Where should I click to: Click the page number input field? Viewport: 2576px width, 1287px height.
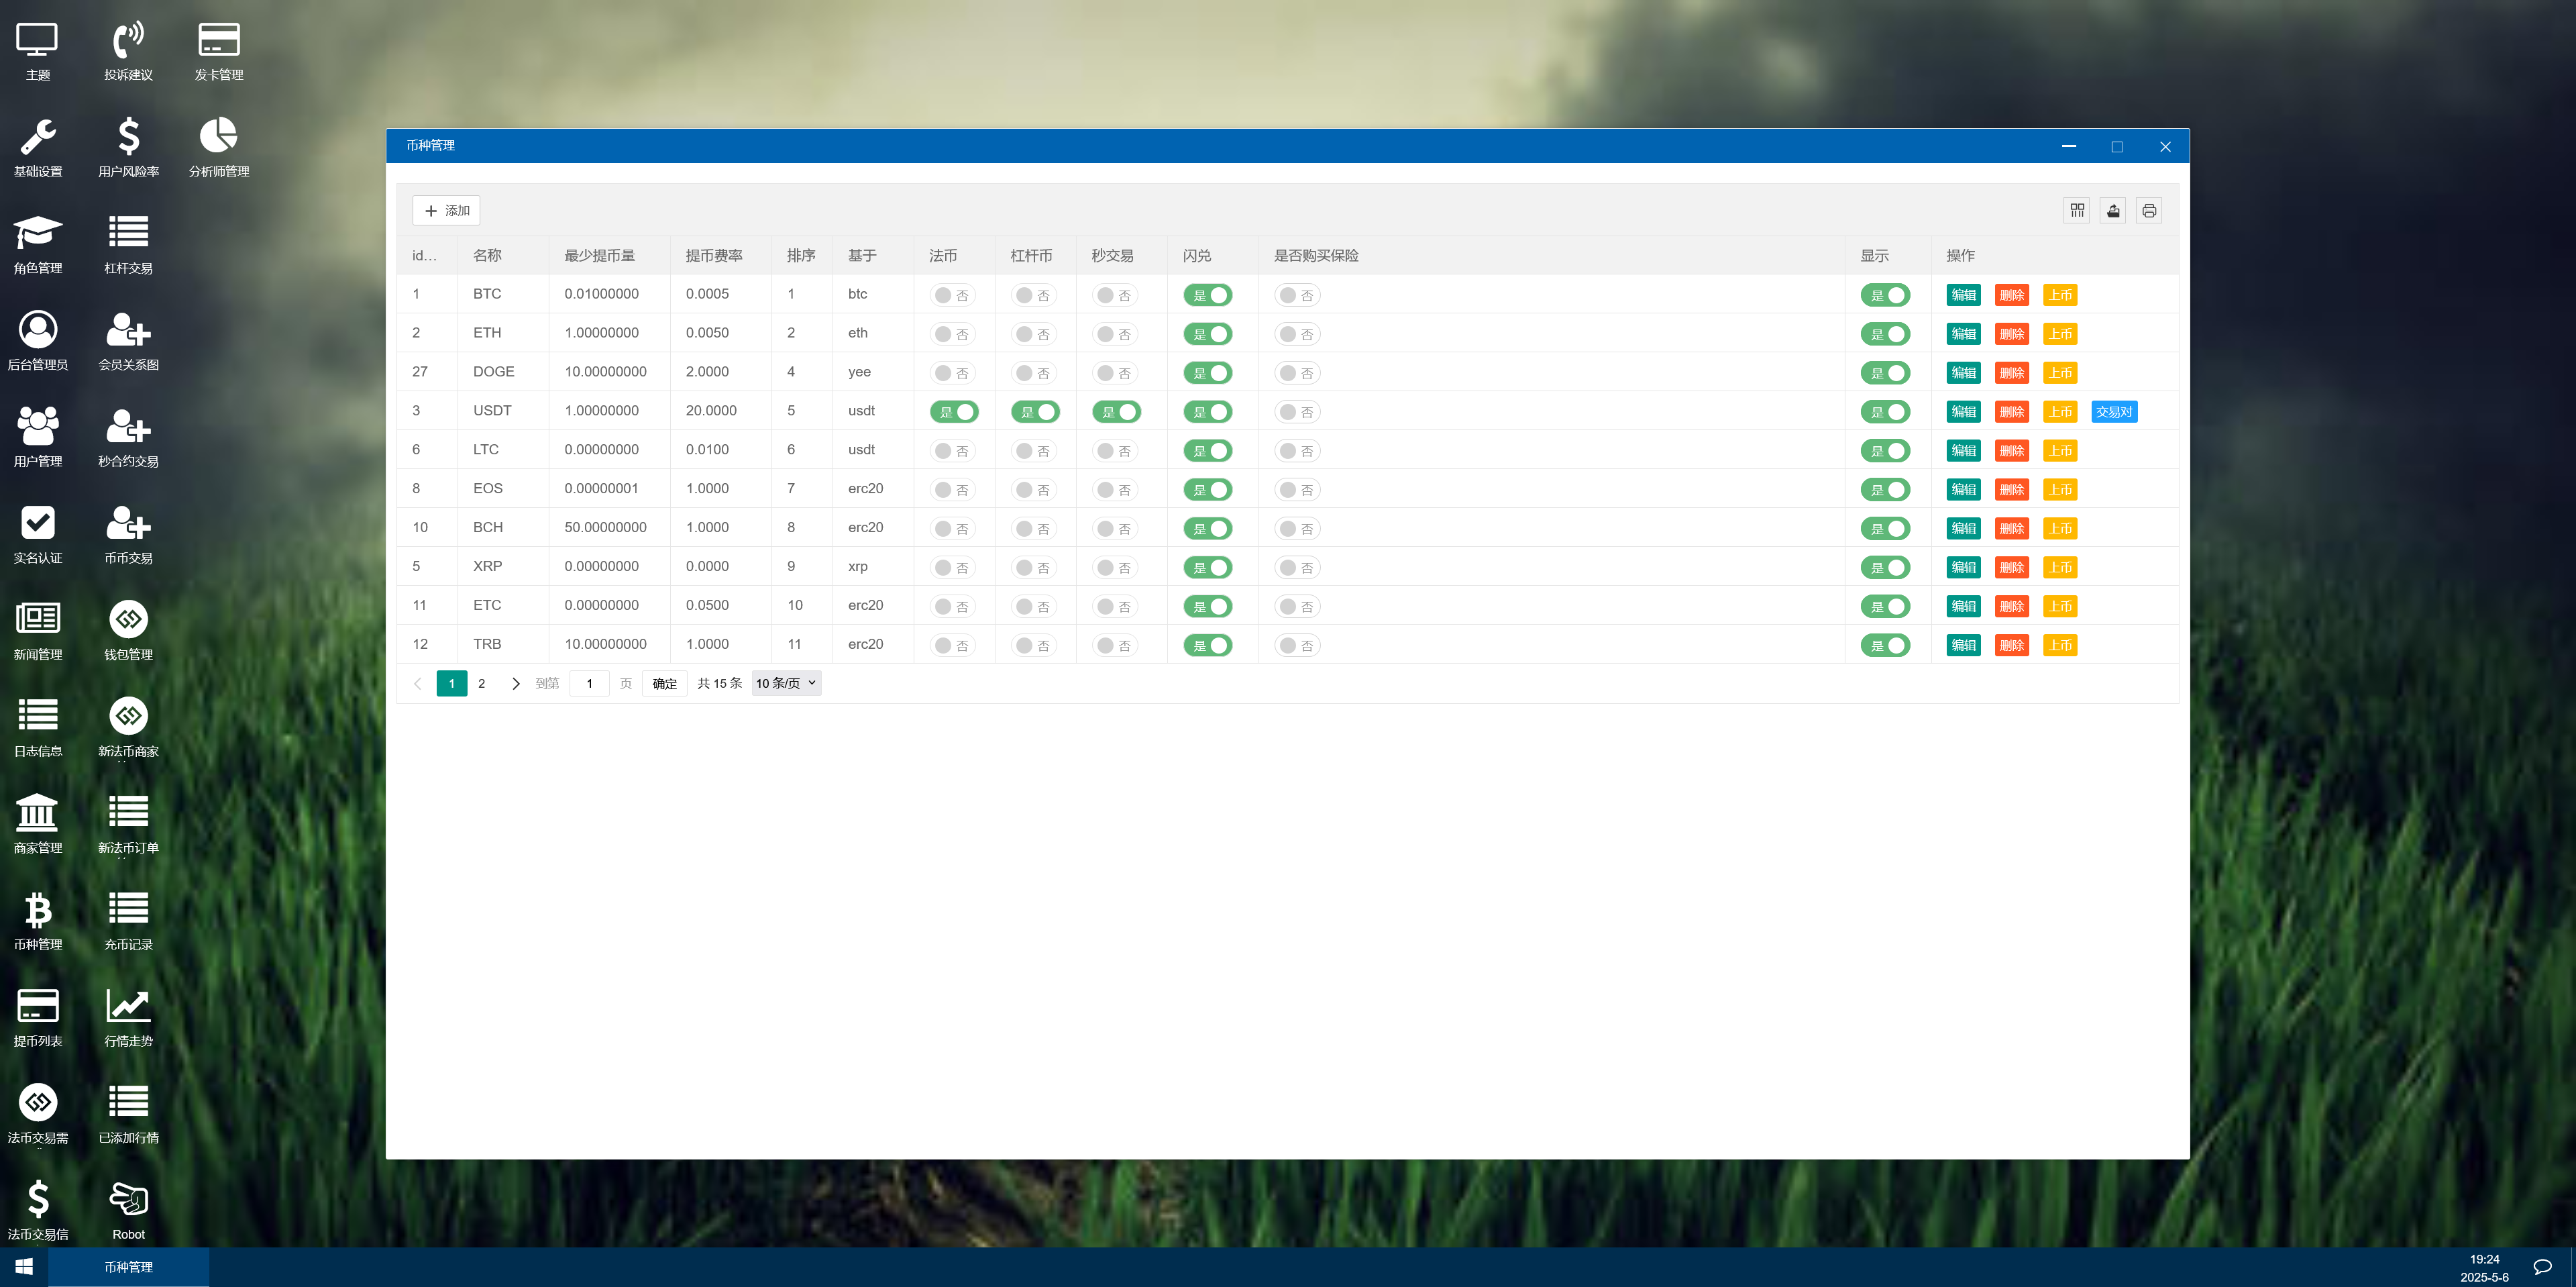coord(589,684)
